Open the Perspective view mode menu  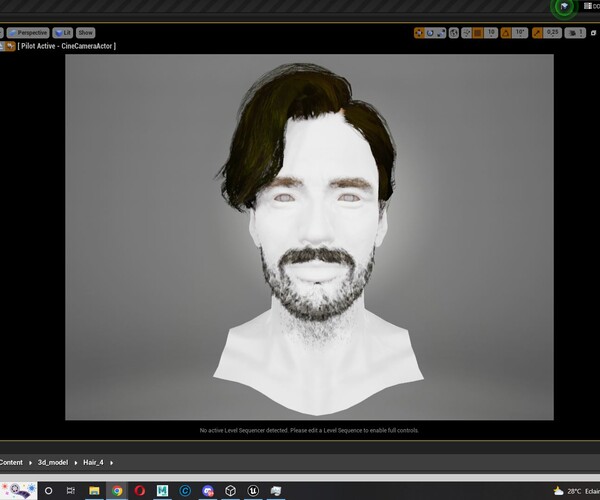[x=28, y=33]
